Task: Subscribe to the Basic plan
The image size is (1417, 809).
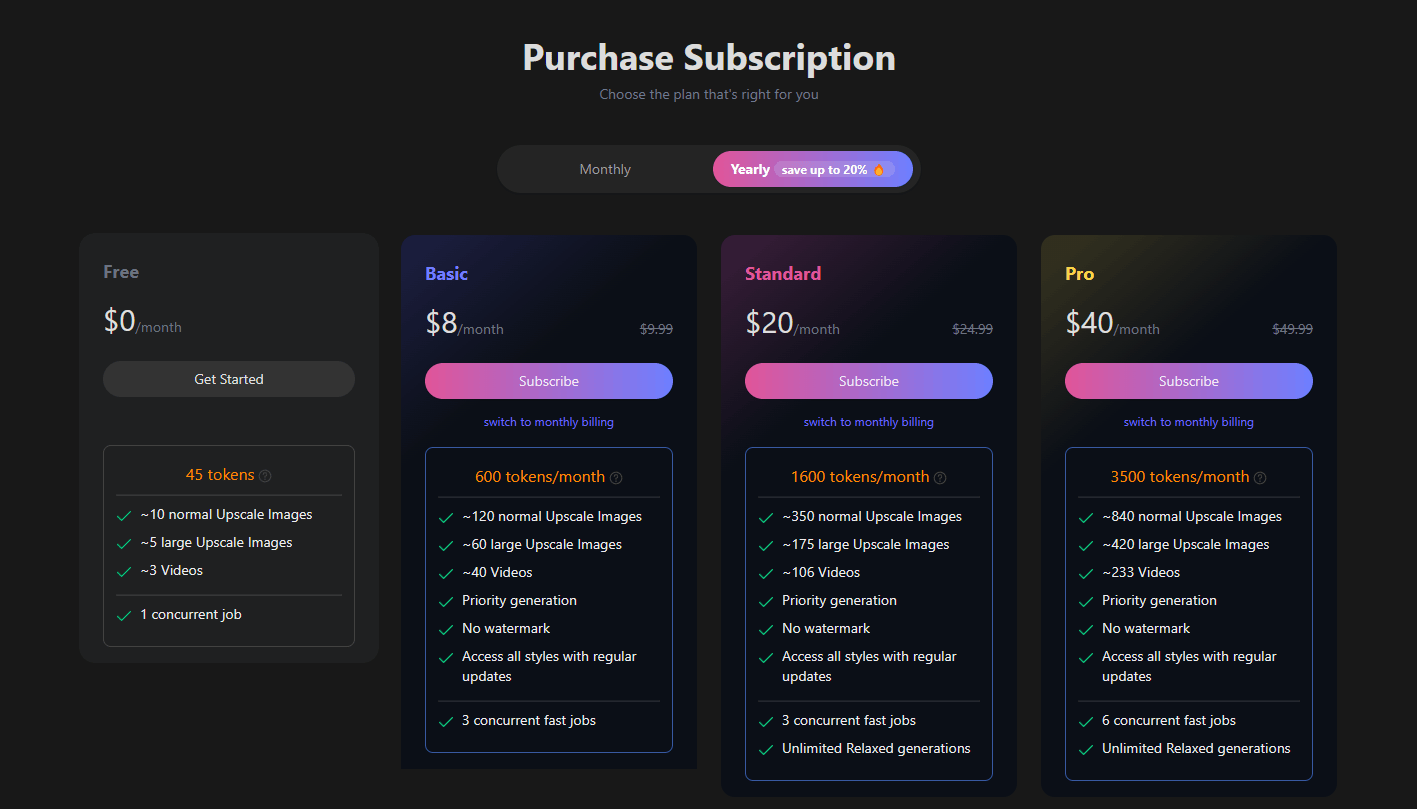Action: tap(549, 381)
